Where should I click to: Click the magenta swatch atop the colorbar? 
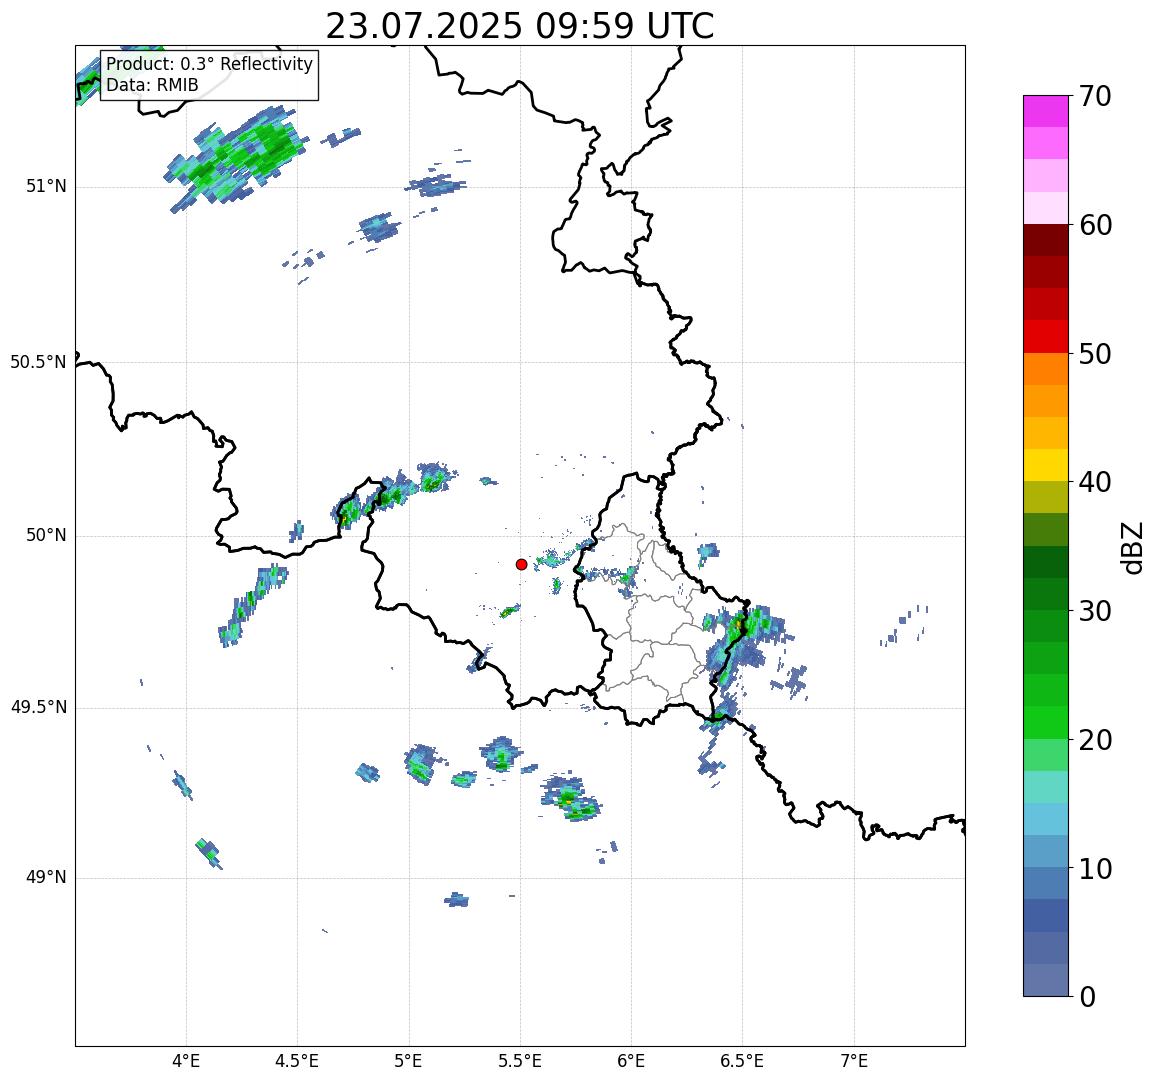[1046, 111]
